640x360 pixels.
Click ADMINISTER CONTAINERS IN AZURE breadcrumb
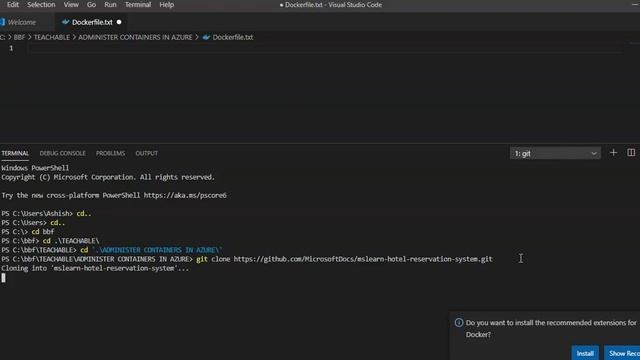(135, 37)
